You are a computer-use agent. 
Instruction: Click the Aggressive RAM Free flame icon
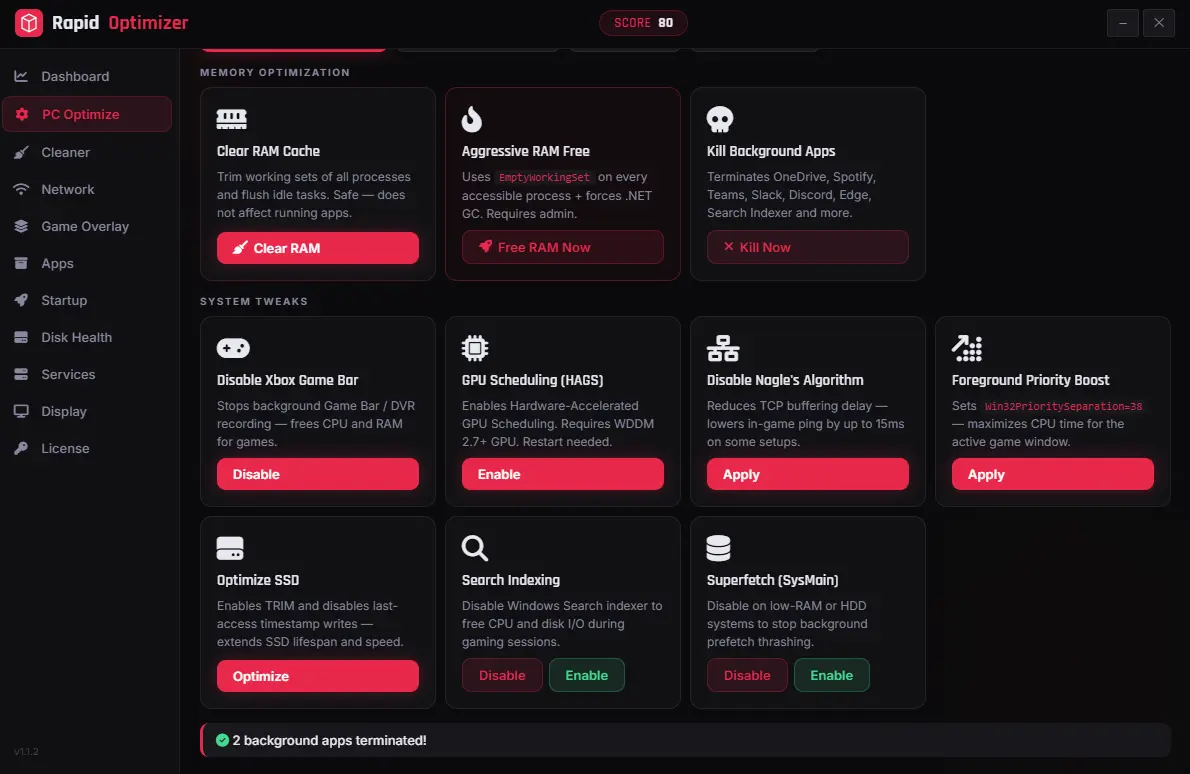tap(472, 119)
